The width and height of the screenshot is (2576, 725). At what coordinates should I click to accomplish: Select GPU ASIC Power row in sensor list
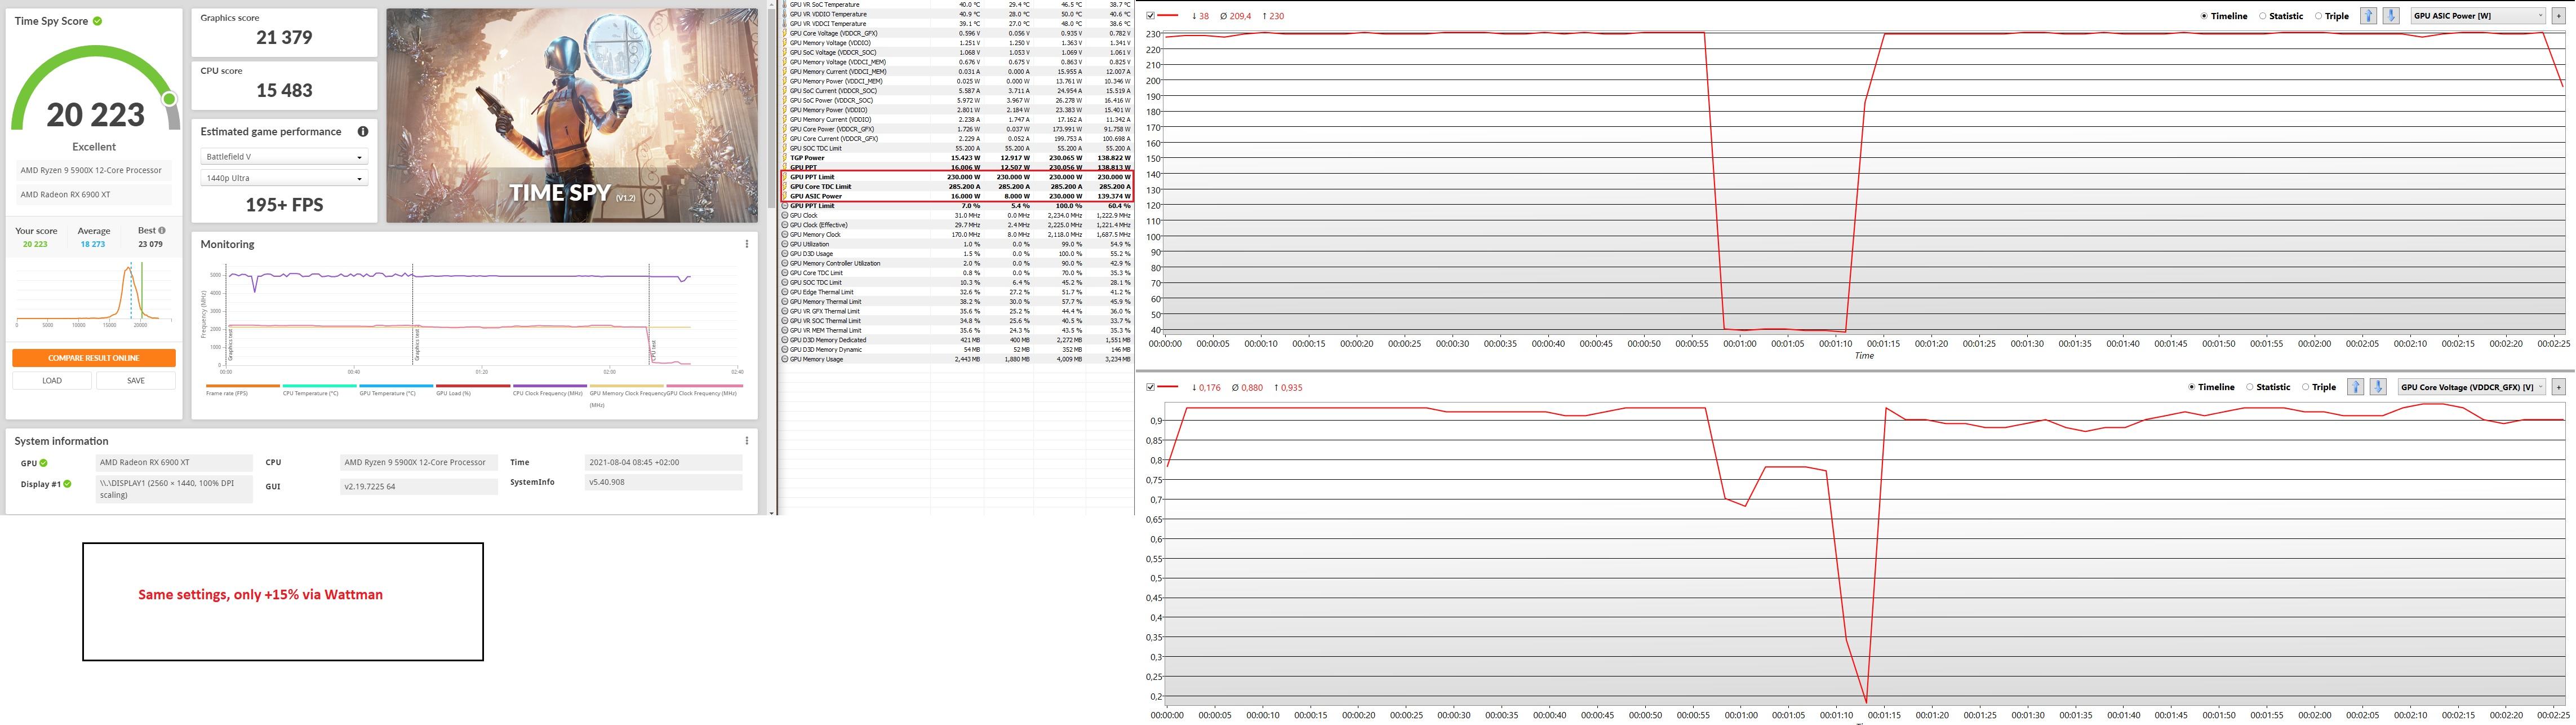(x=816, y=196)
